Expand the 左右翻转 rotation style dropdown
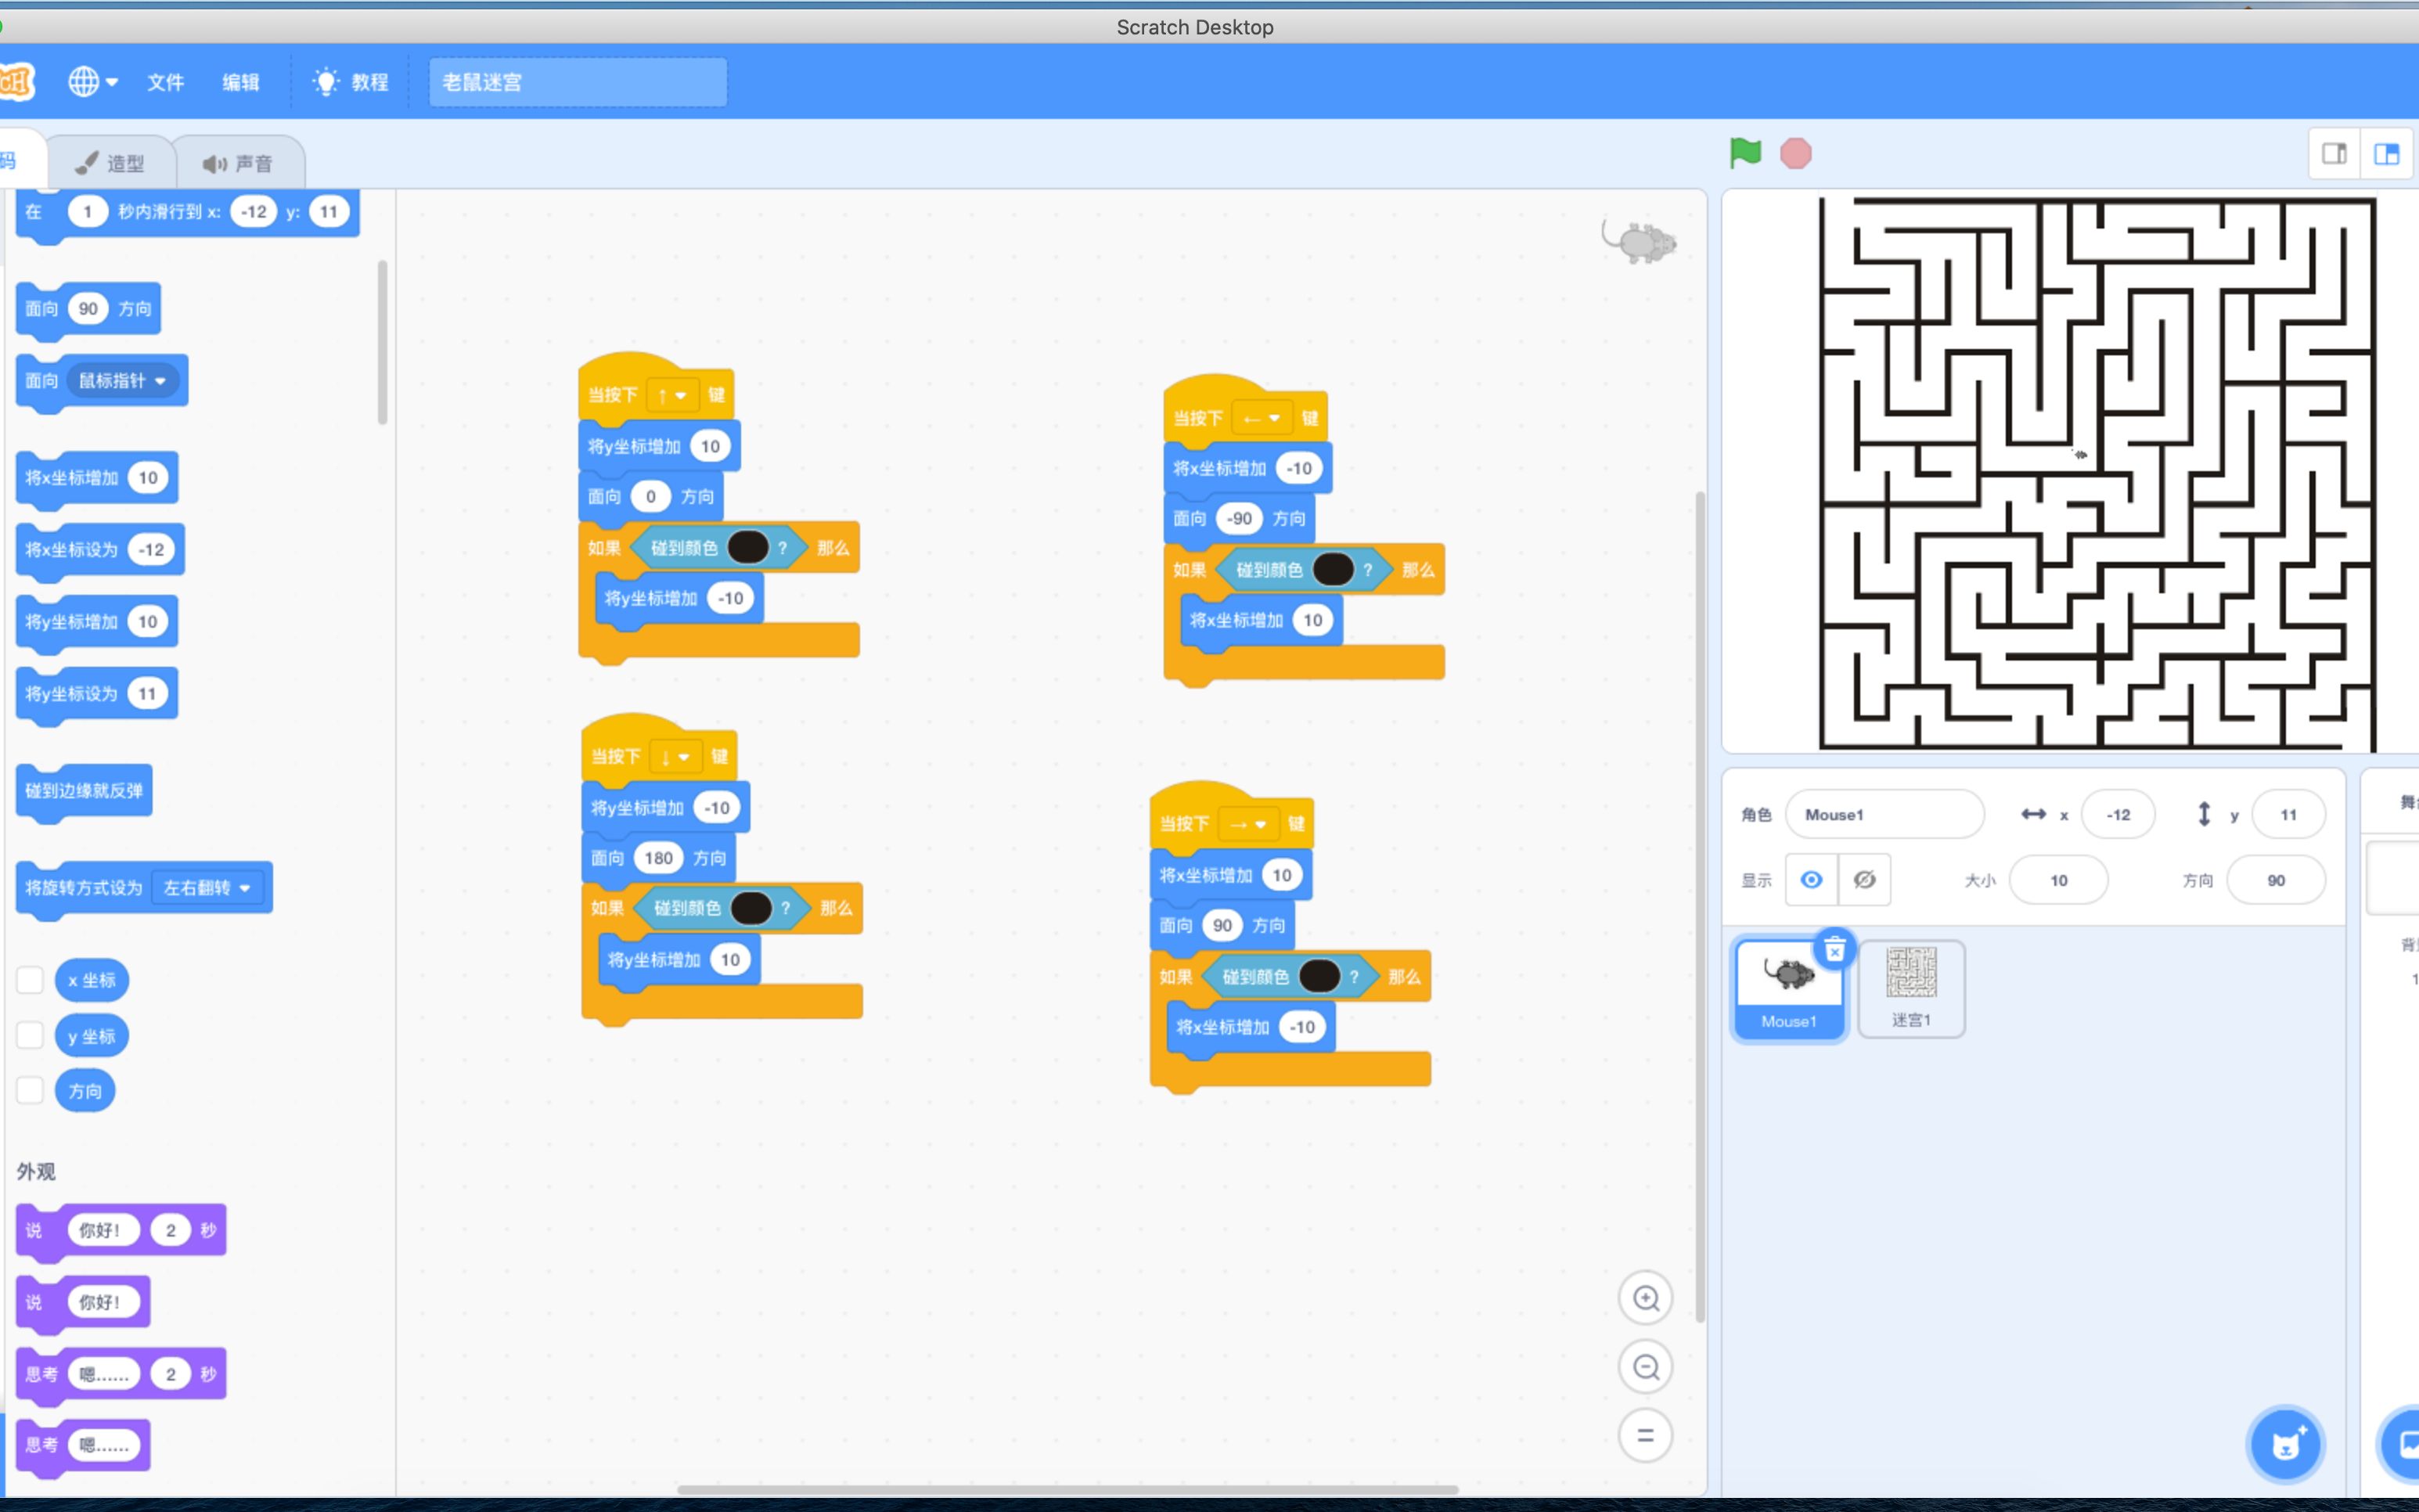The width and height of the screenshot is (2419, 1512). pos(208,887)
